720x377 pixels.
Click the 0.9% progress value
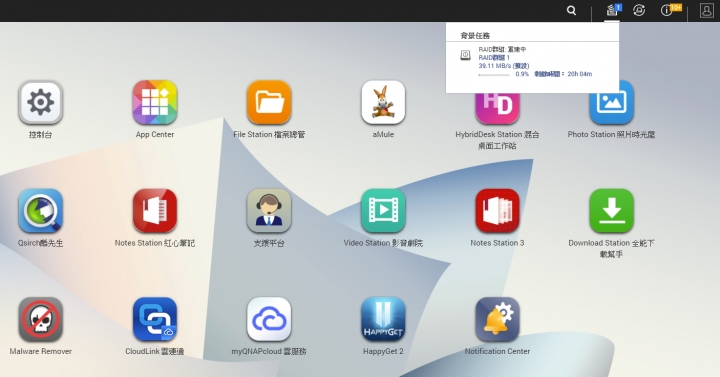tap(522, 74)
